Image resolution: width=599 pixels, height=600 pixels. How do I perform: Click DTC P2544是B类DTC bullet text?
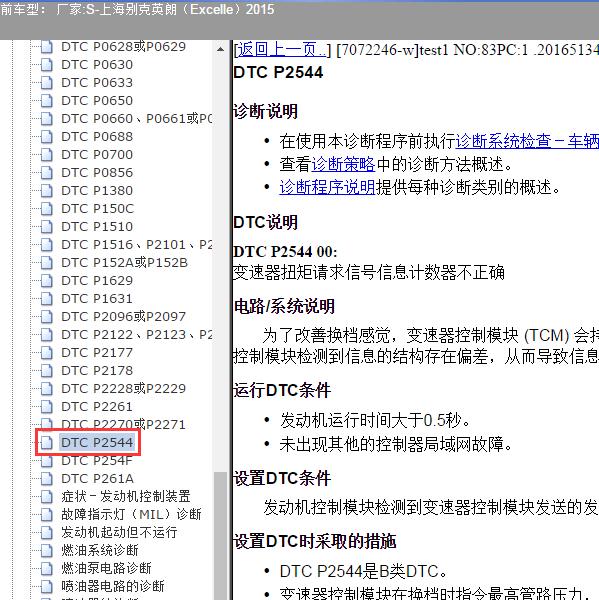coord(363,571)
